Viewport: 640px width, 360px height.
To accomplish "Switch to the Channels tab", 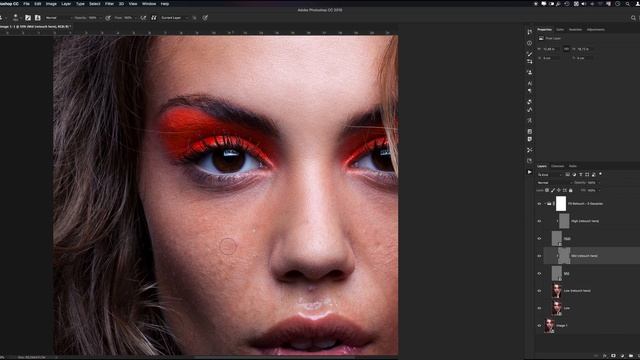I will pyautogui.click(x=558, y=166).
